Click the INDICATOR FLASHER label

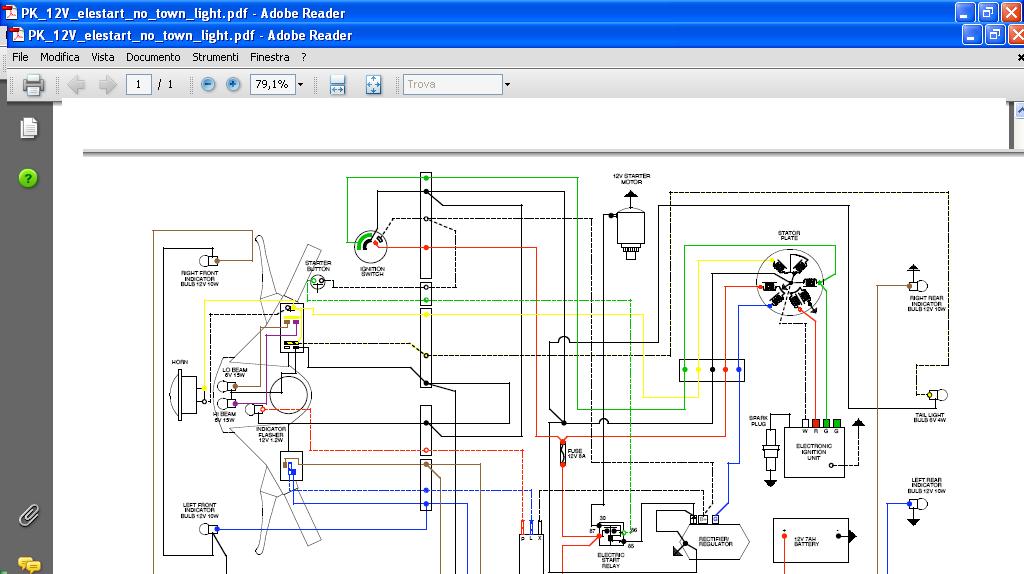tap(270, 434)
